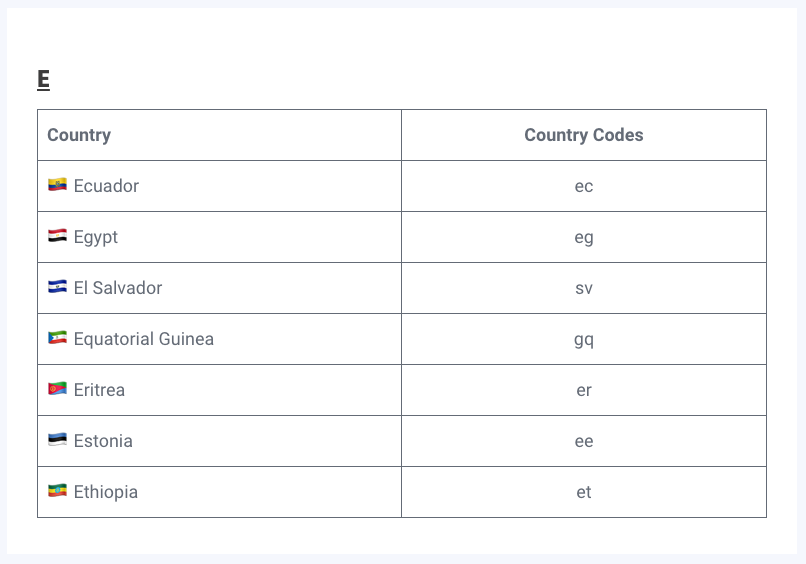806x564 pixels.
Task: Click the Egypt flag icon
Action: point(57,235)
